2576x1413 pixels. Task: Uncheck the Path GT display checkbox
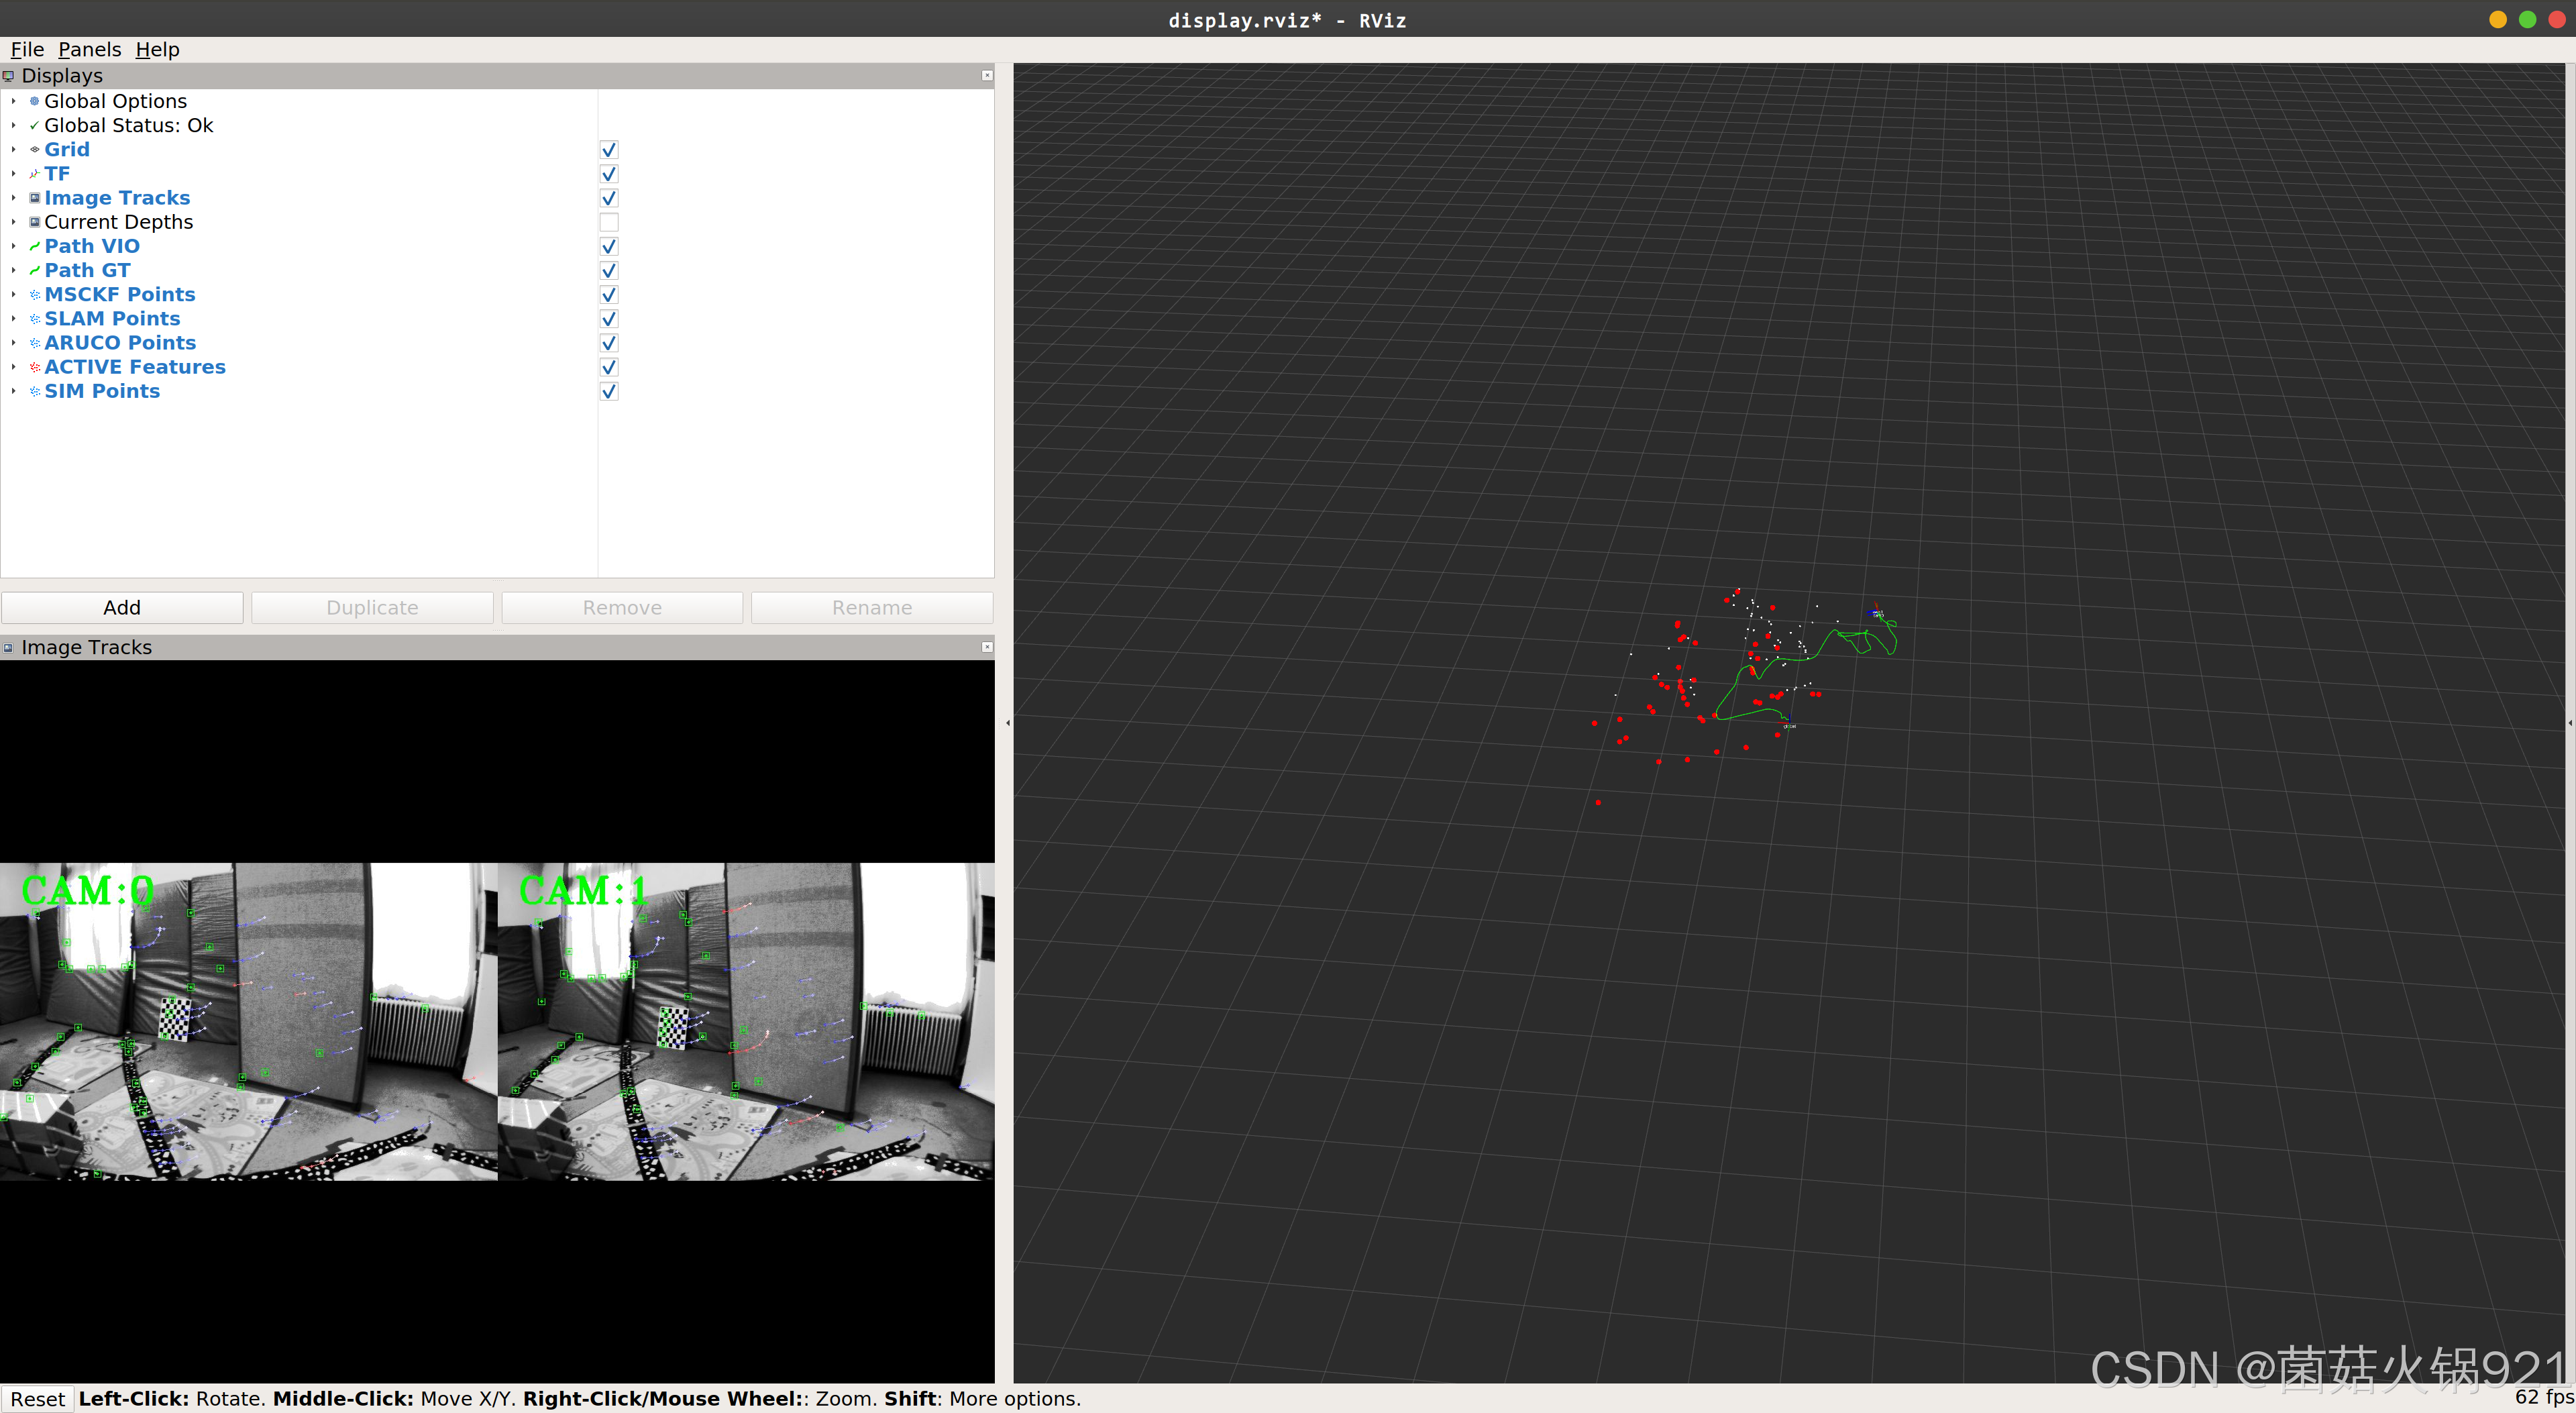tap(608, 271)
